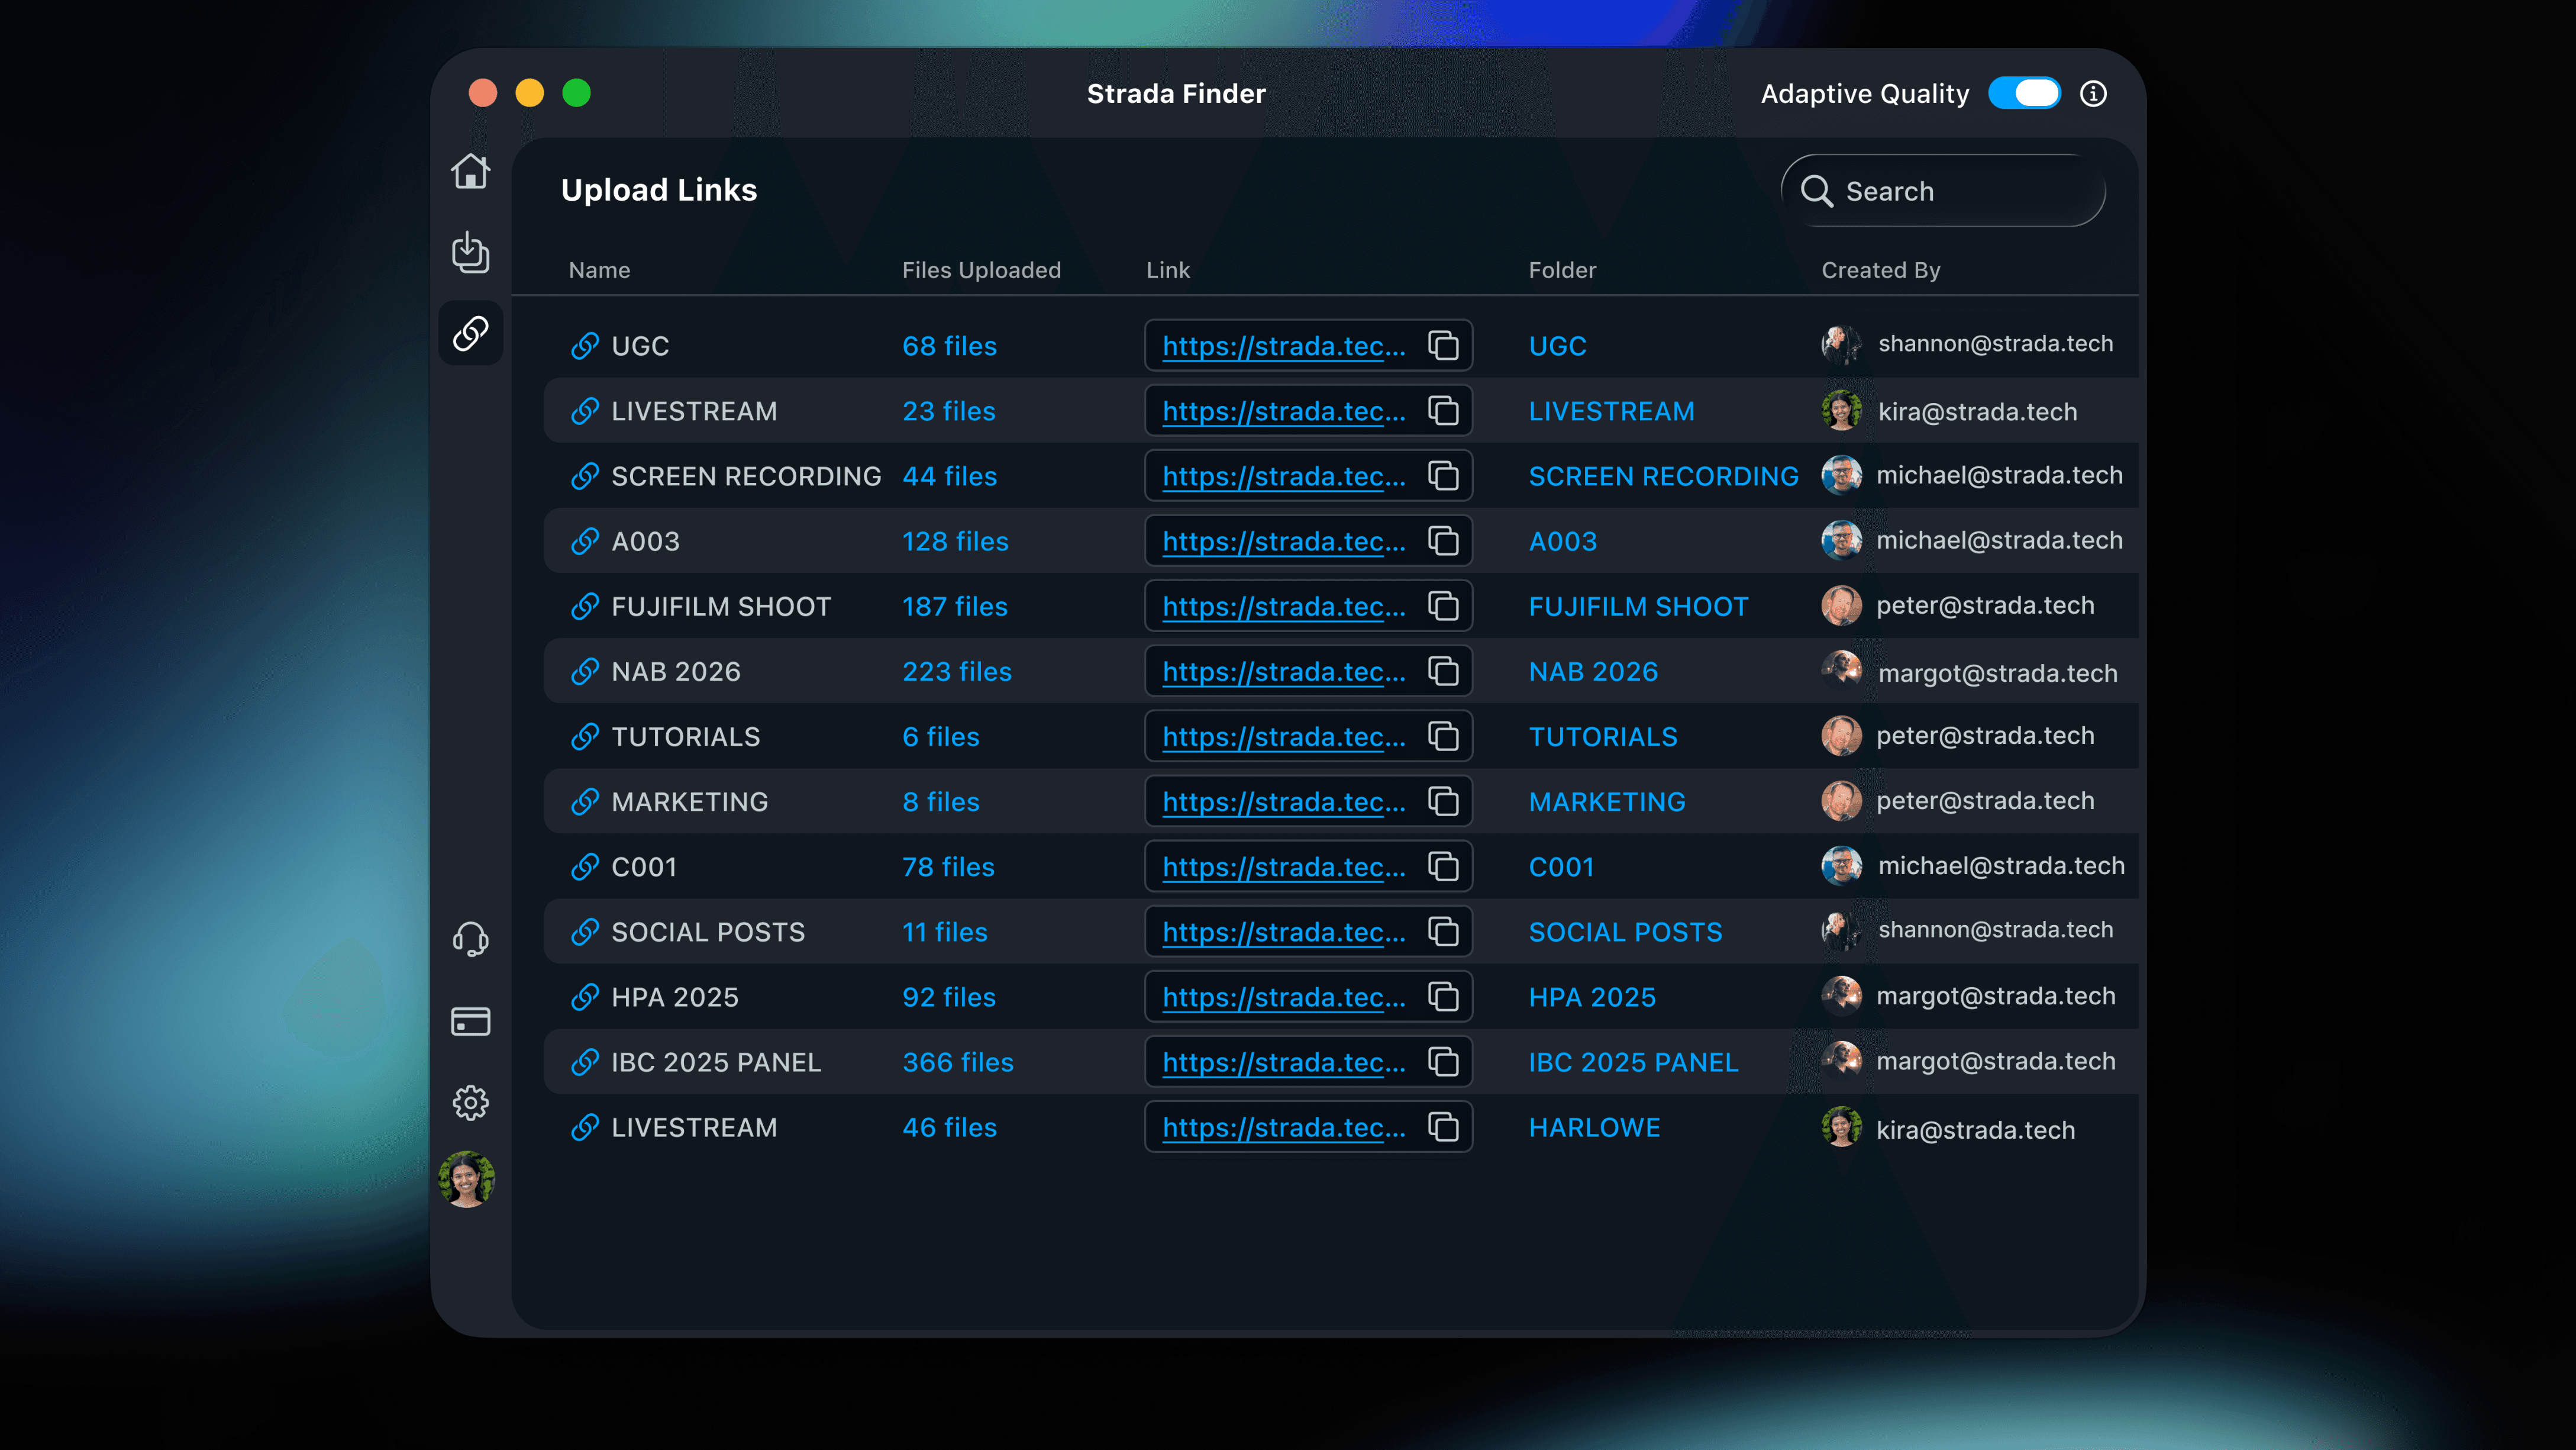Copy the UGC upload link
2576x1450 pixels.
pos(1443,346)
